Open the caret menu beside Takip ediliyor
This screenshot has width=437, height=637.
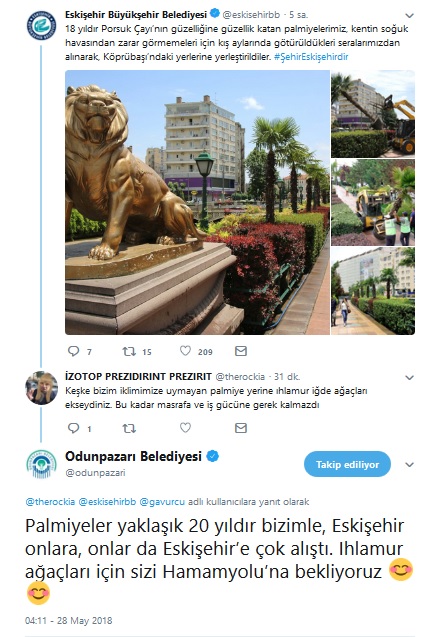pos(409,464)
